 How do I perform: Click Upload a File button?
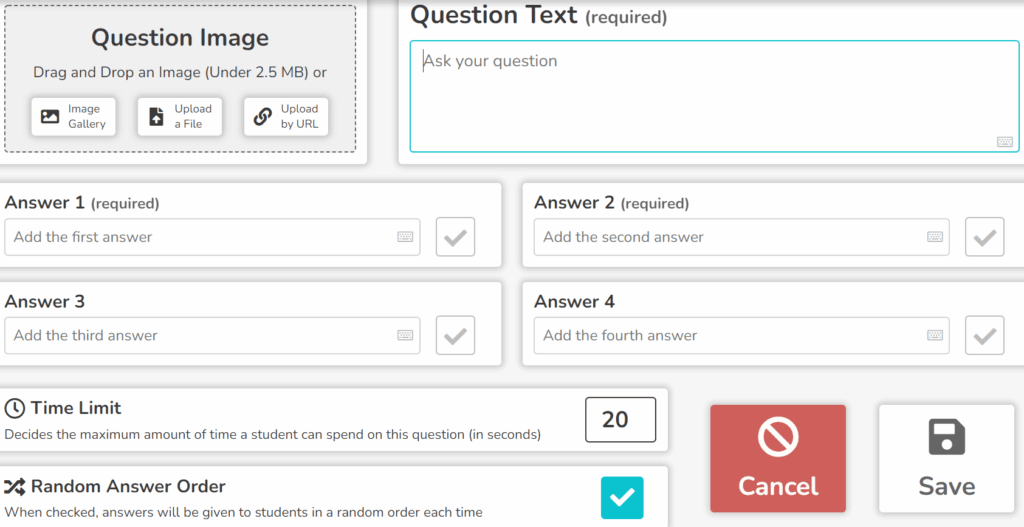(180, 117)
